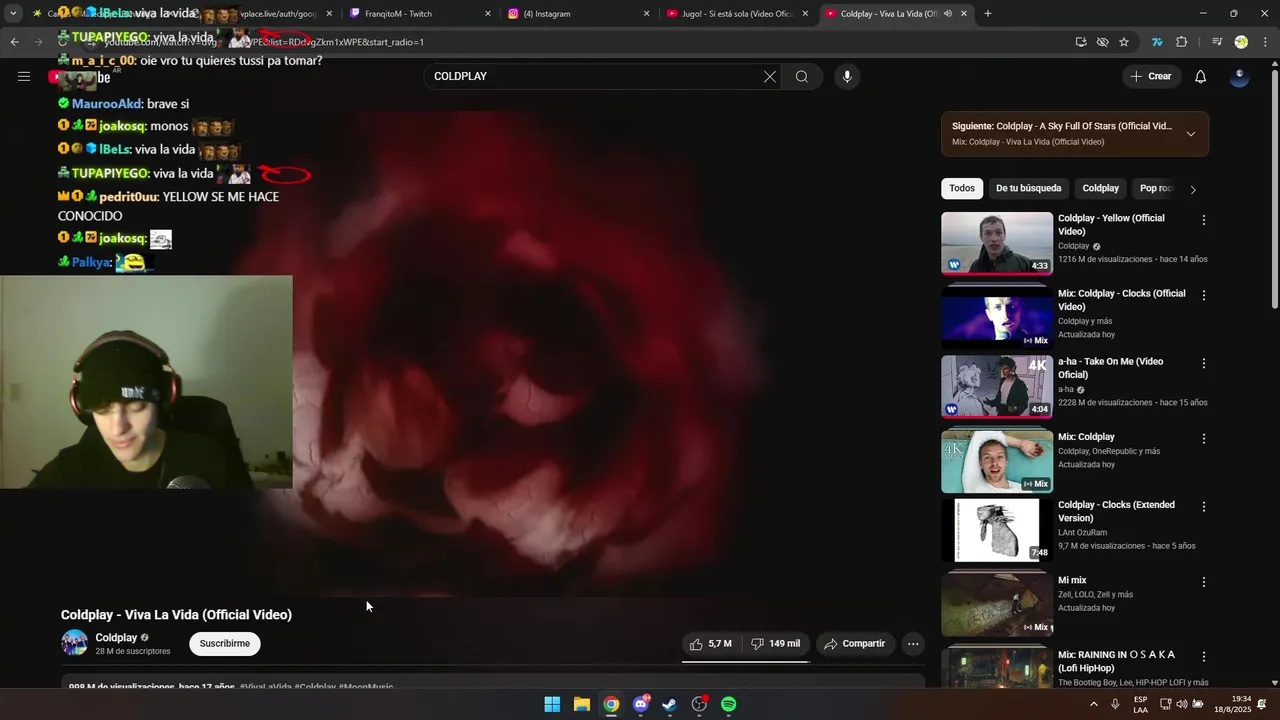1280x720 pixels.
Task: Open options for Coldplay - Yellow video
Action: (x=1204, y=220)
